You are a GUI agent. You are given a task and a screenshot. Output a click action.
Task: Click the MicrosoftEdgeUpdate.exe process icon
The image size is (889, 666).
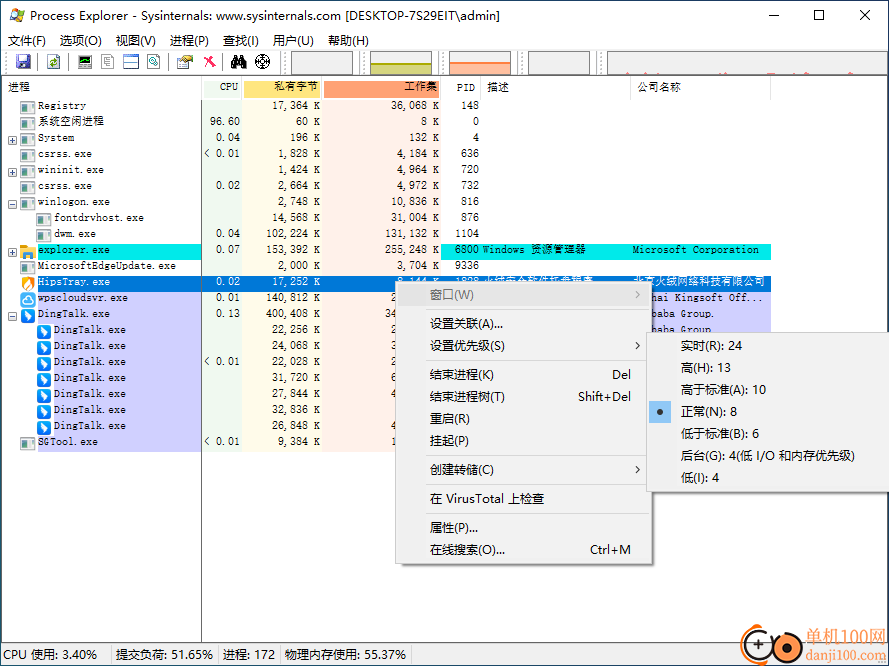point(28,266)
